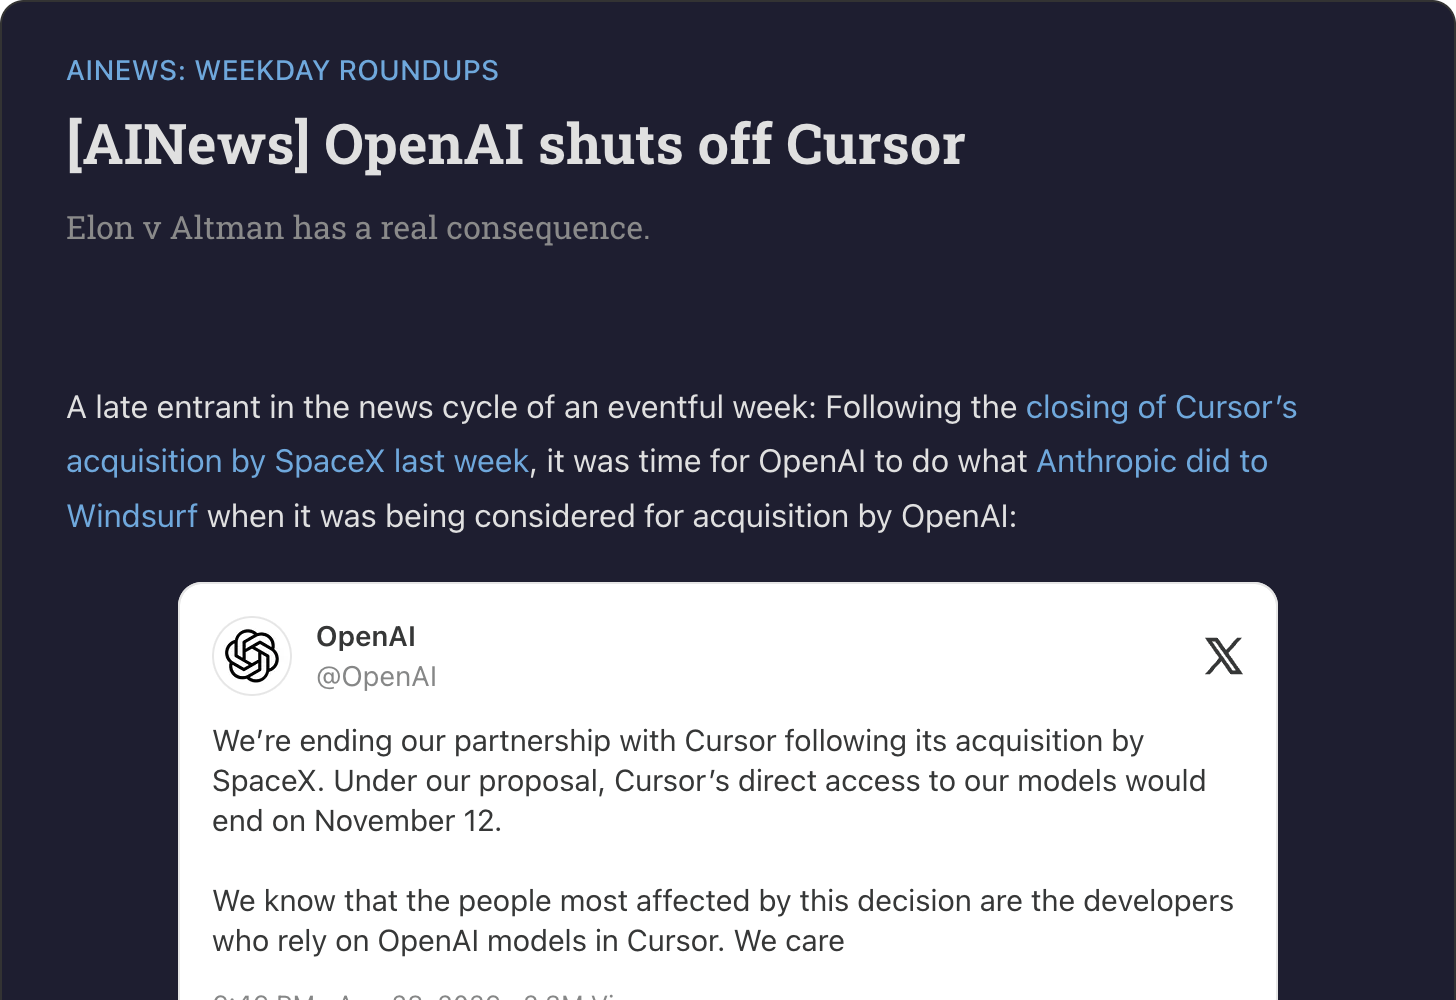The width and height of the screenshot is (1456, 1000).
Task: Click the OpenAI avatar logo
Action: [252, 656]
